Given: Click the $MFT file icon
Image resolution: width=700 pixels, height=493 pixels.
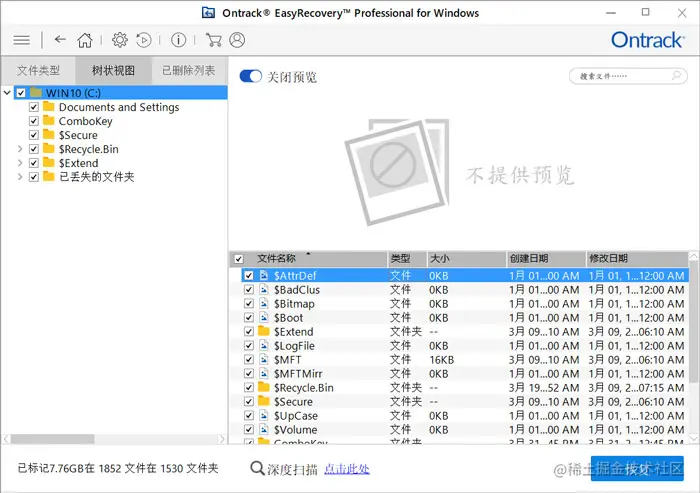Looking at the screenshot, I should [264, 359].
